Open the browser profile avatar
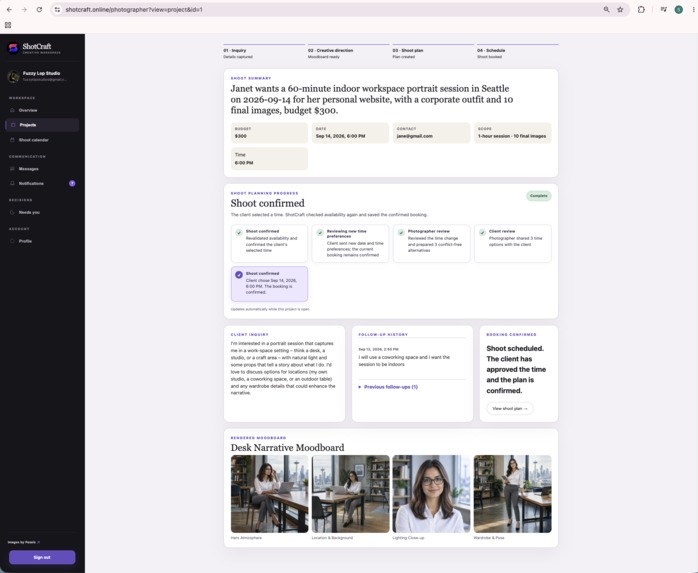This screenshot has height=573, width=698. click(678, 9)
